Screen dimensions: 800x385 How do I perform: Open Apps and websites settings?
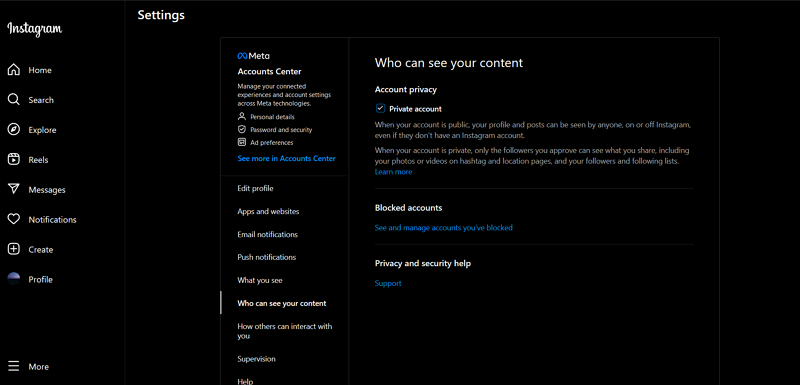[268, 211]
